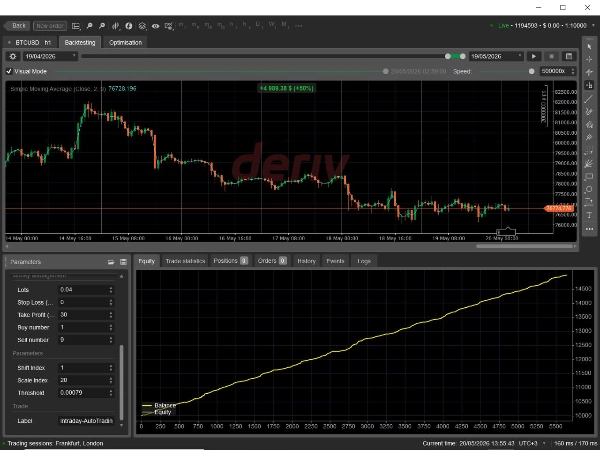Click the visual mode progress slider handle
This screenshot has height=450, width=600.
click(386, 71)
